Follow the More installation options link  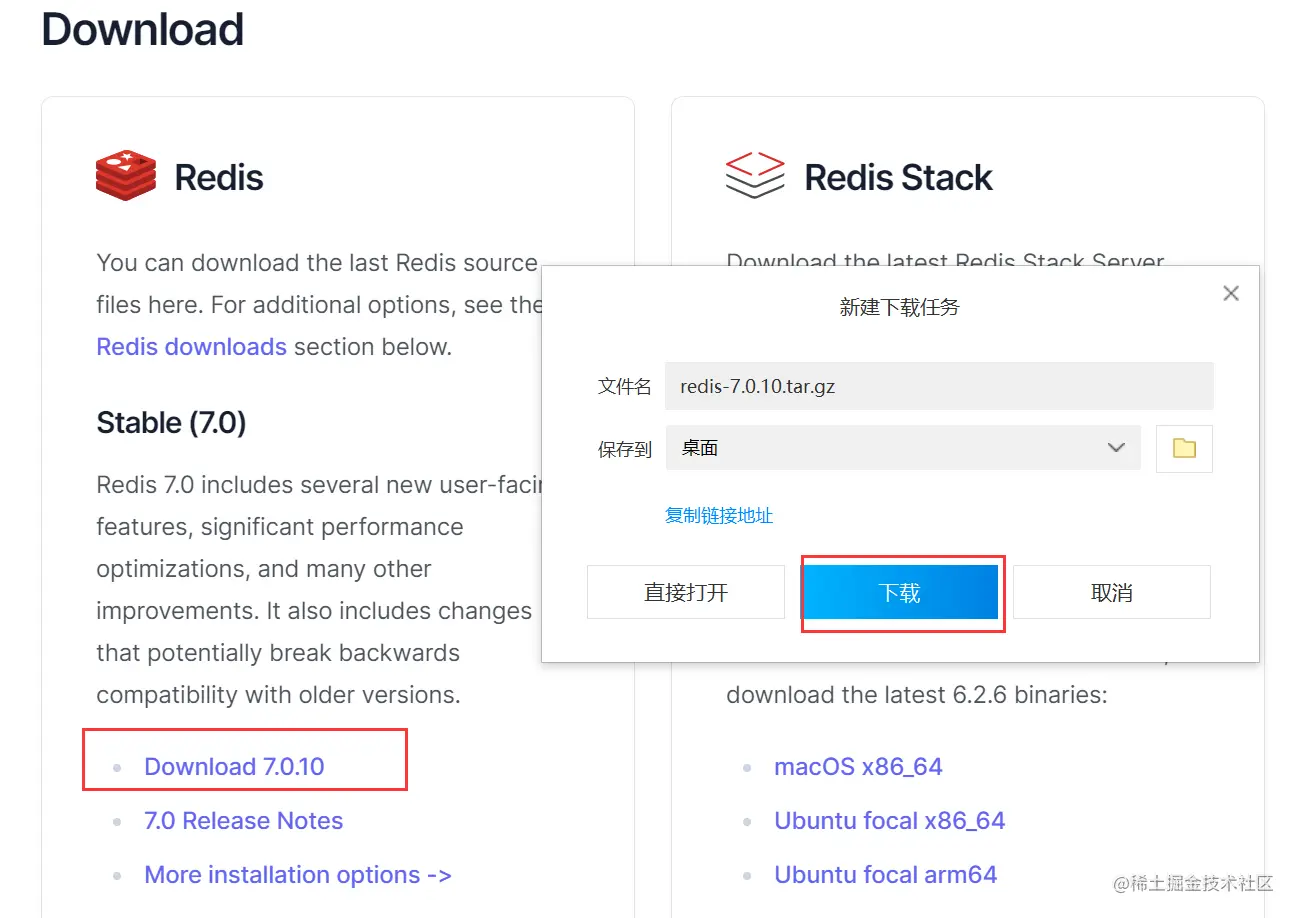click(x=298, y=875)
